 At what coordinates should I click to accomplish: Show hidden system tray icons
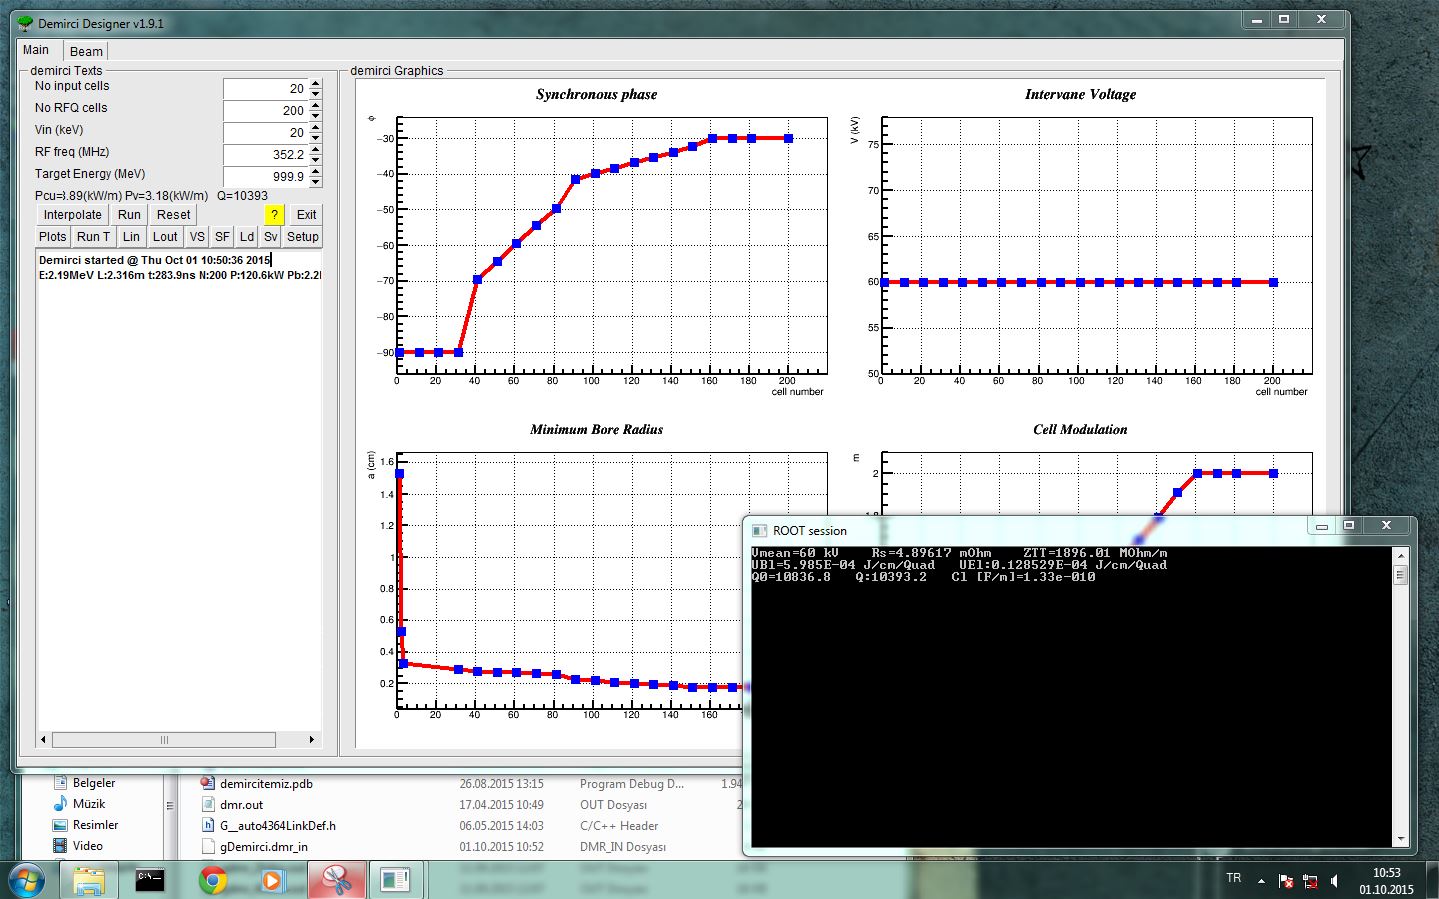click(x=1261, y=881)
